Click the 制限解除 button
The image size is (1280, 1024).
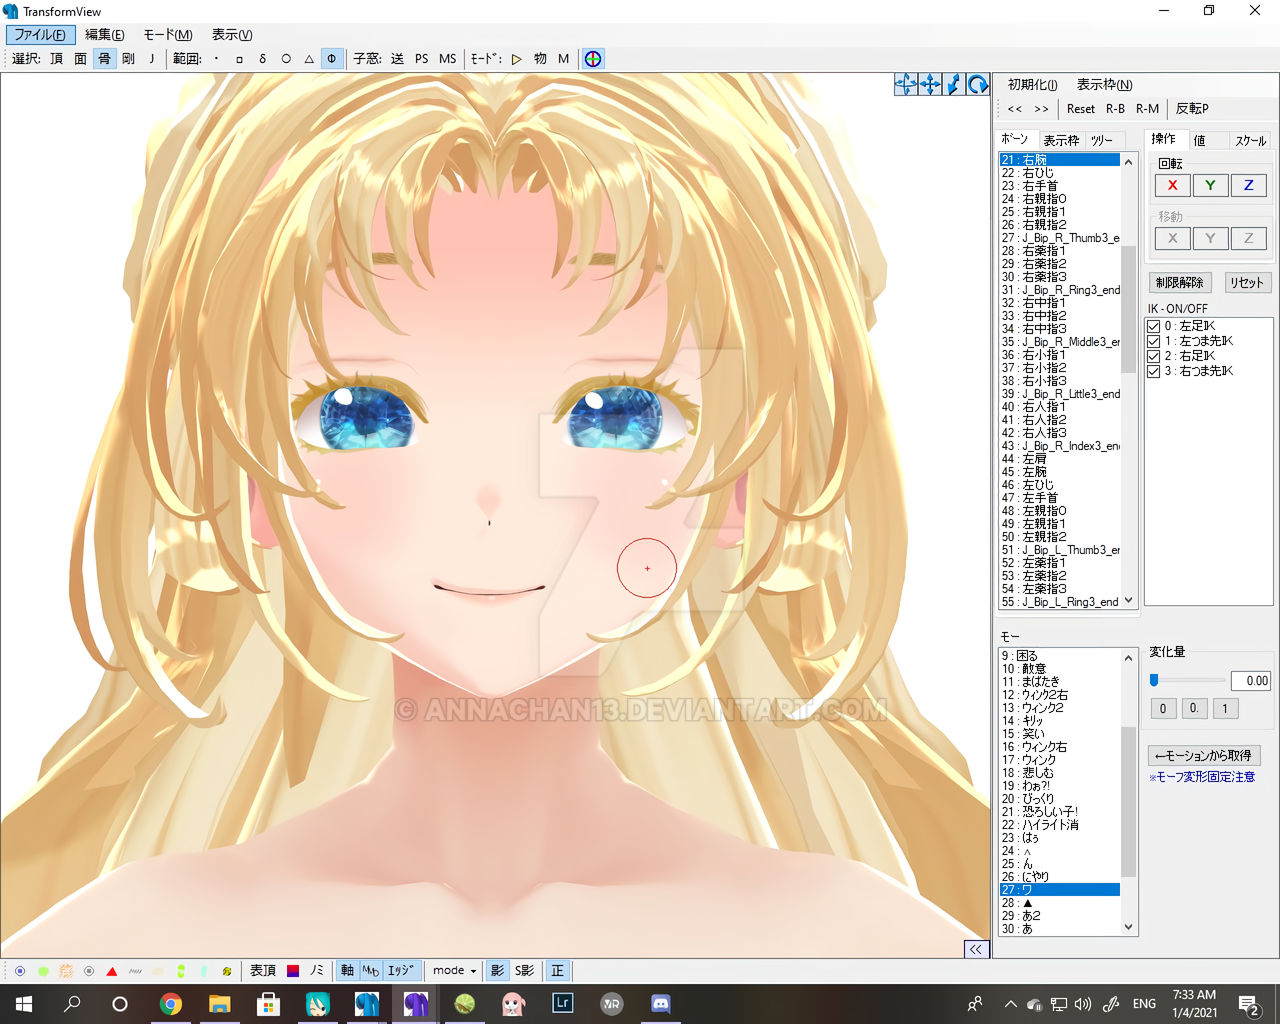[x=1180, y=283]
